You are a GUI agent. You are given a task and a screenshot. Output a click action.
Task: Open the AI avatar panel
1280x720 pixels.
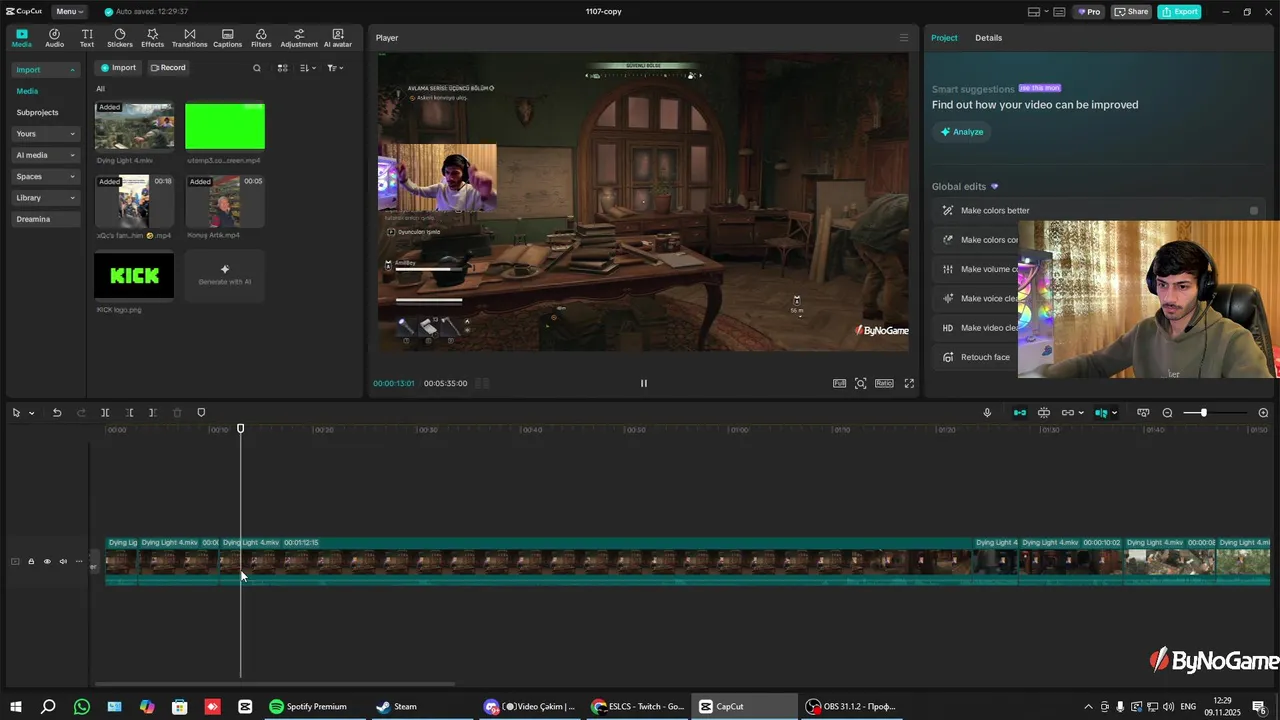pyautogui.click(x=338, y=38)
